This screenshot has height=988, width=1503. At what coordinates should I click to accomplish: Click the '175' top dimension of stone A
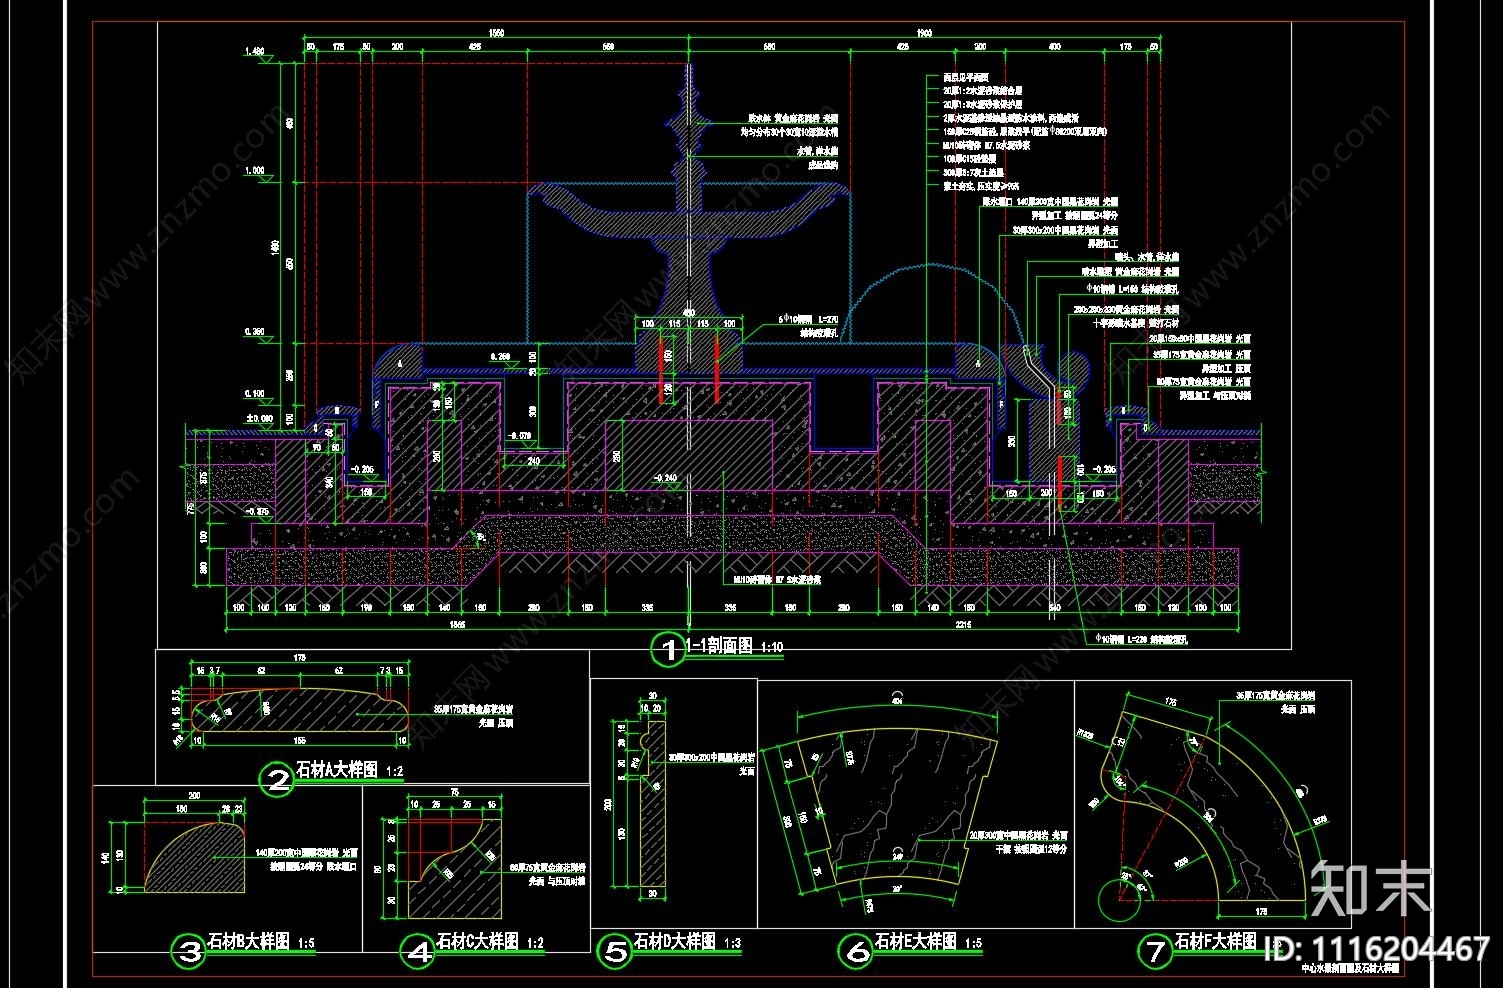coord(299,657)
